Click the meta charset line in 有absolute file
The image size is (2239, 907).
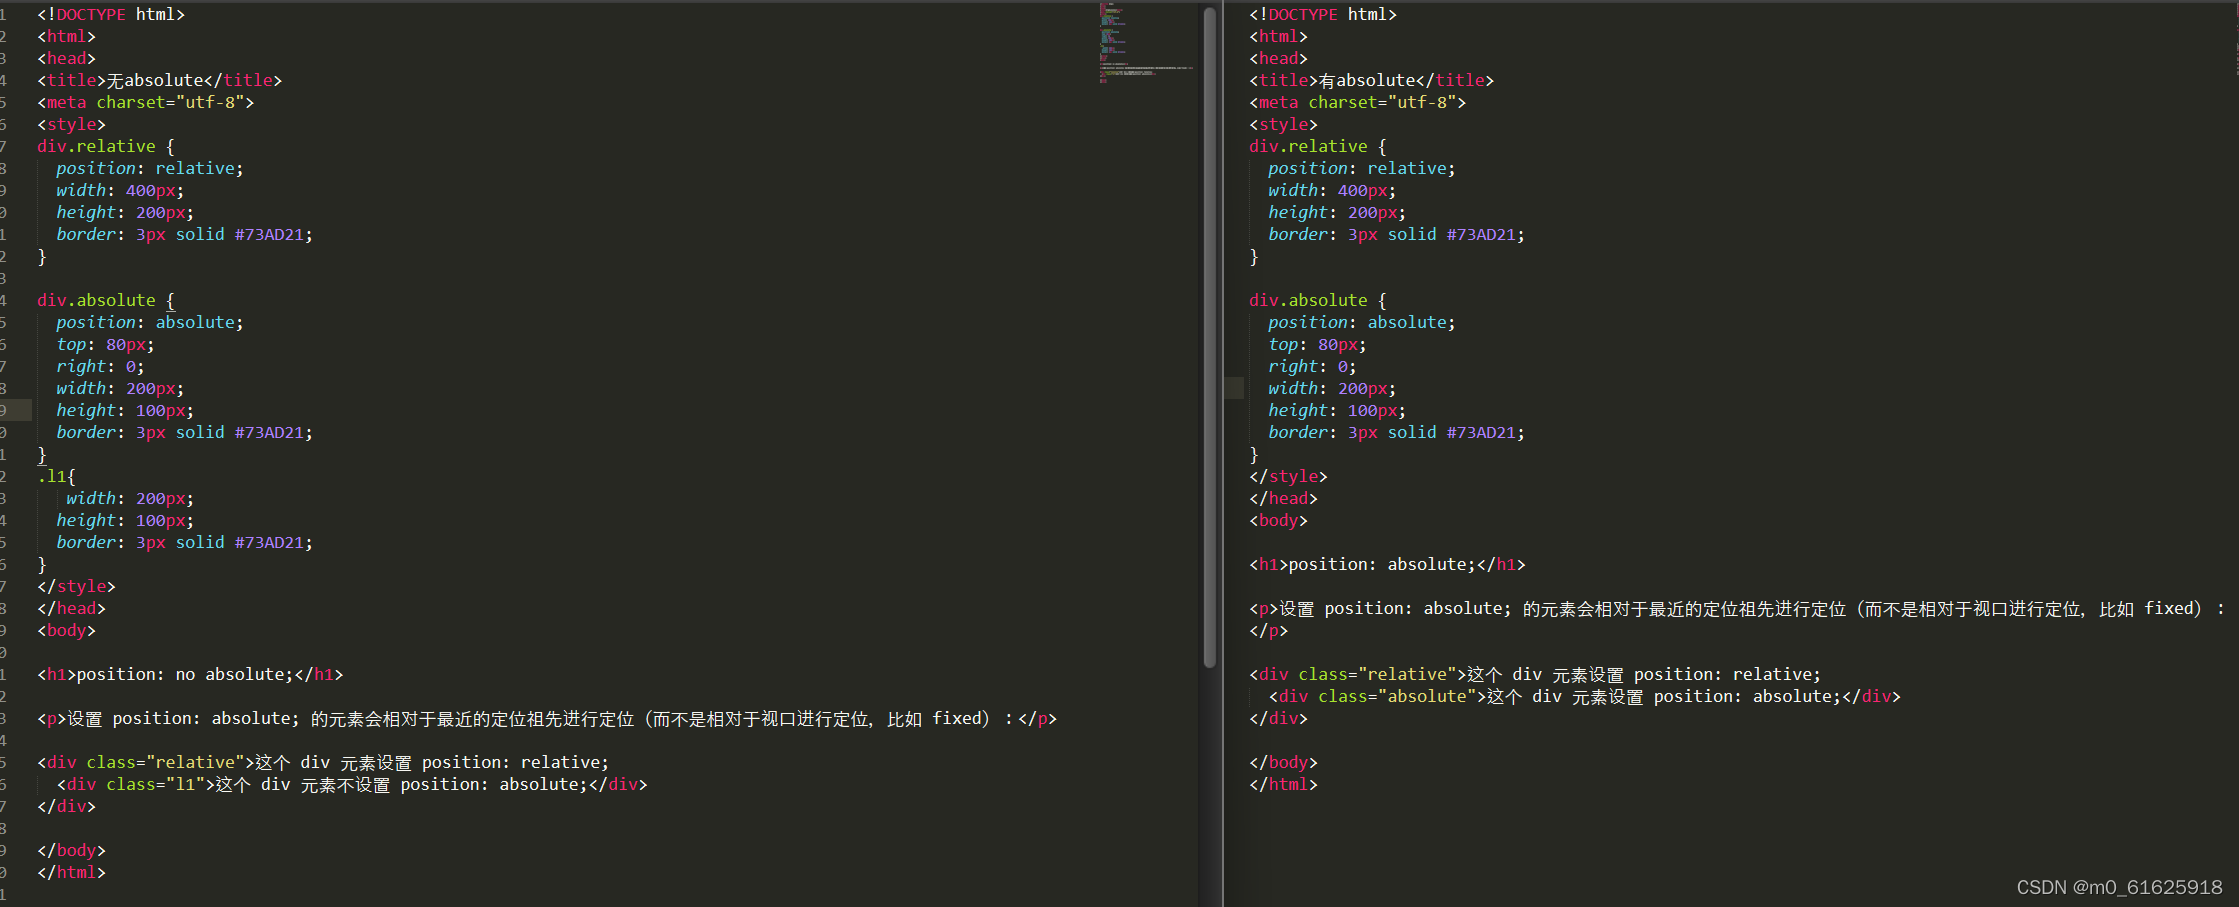pos(1357,102)
